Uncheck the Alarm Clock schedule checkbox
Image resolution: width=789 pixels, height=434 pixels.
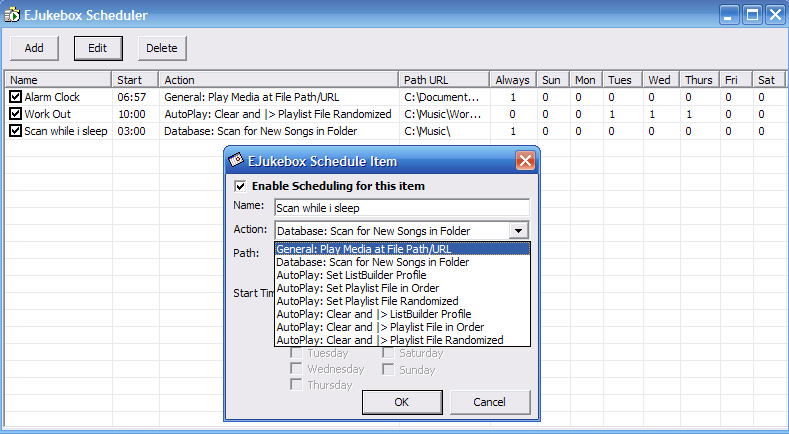[x=16, y=97]
